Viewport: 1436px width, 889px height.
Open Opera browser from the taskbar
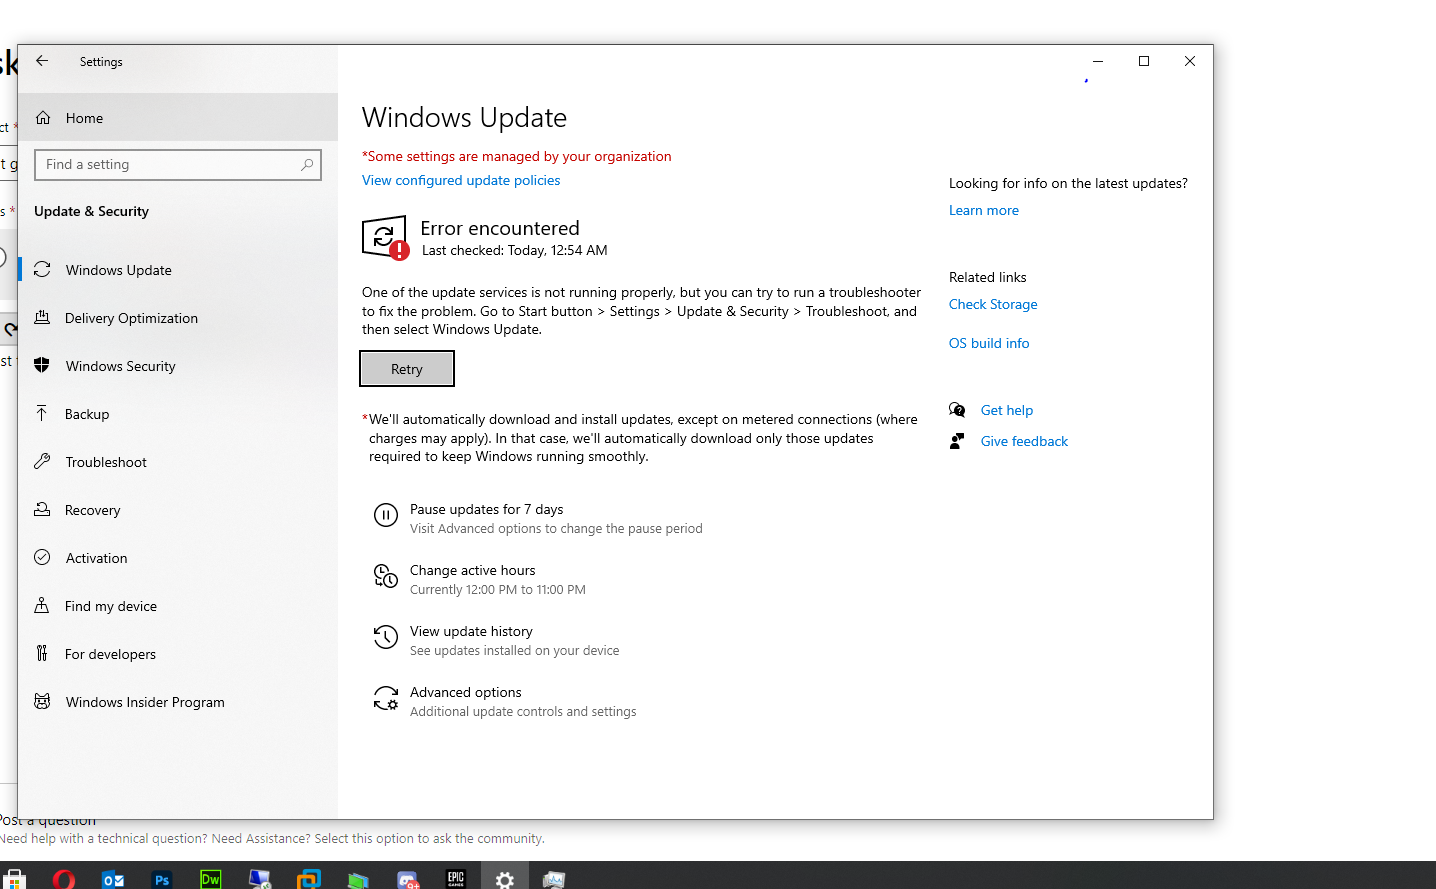click(x=64, y=879)
